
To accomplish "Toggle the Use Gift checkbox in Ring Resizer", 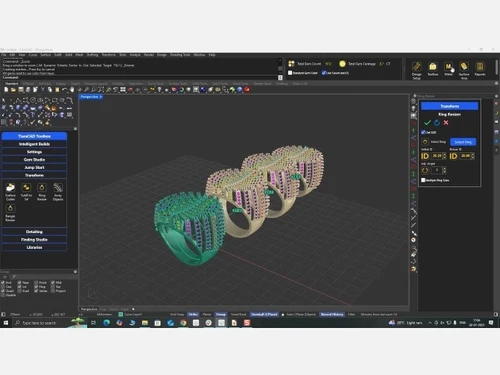I will click(423, 132).
